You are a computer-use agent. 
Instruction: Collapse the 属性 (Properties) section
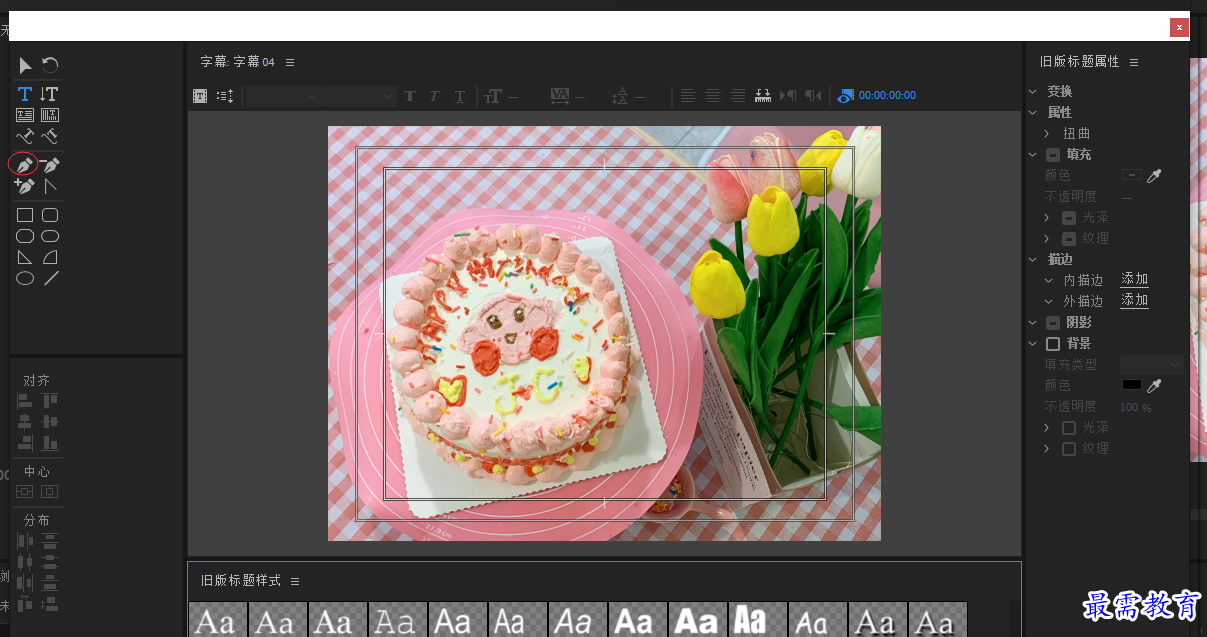tap(1034, 112)
